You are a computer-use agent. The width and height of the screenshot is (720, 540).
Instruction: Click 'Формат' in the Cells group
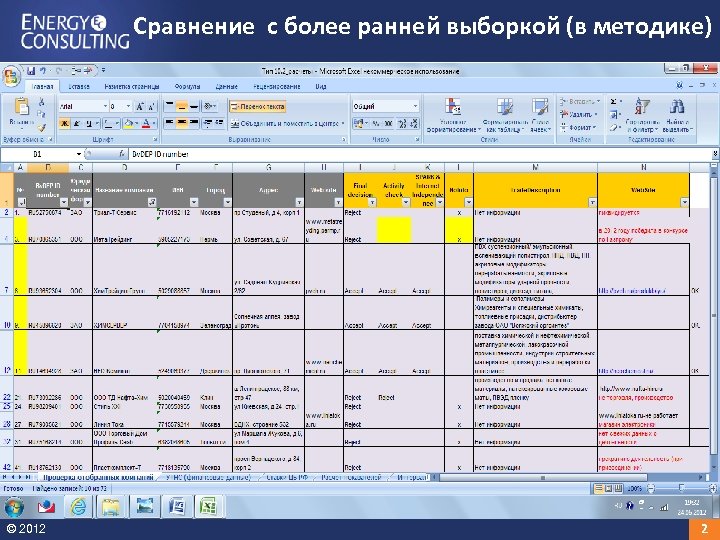(578, 127)
